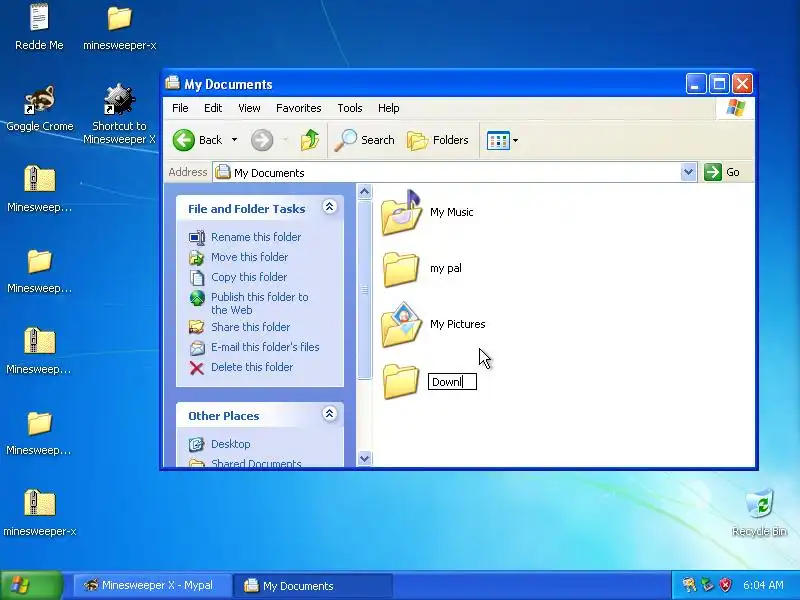Click the Desktop link in Other Places
800x600 pixels.
pos(231,444)
